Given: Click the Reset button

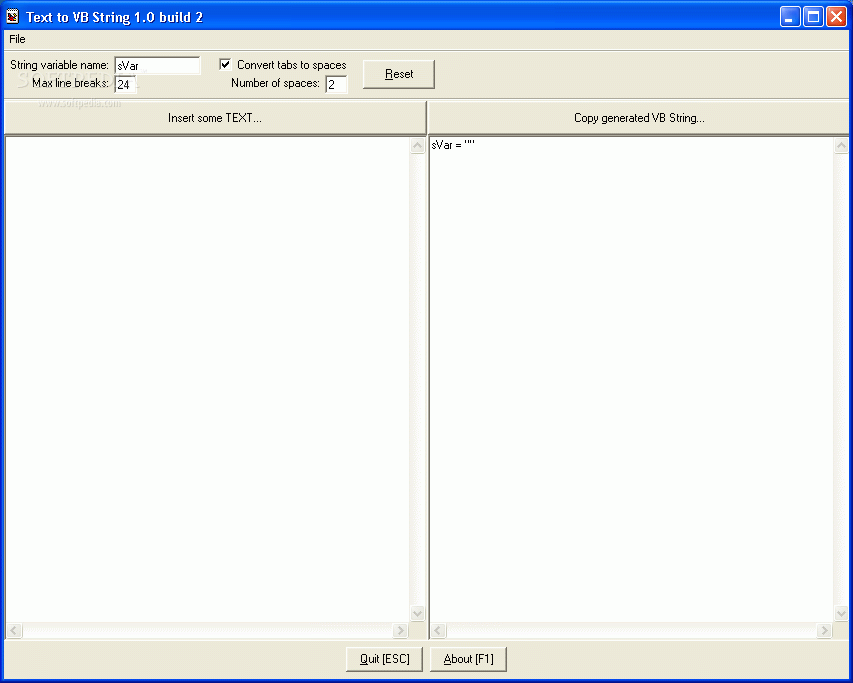Looking at the screenshot, I should [399, 74].
